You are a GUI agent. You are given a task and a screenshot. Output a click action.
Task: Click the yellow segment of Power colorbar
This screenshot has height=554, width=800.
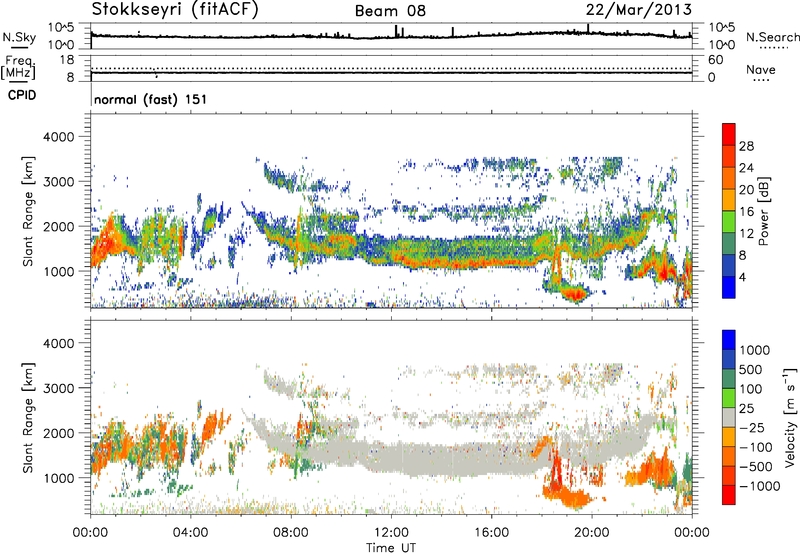[729, 200]
